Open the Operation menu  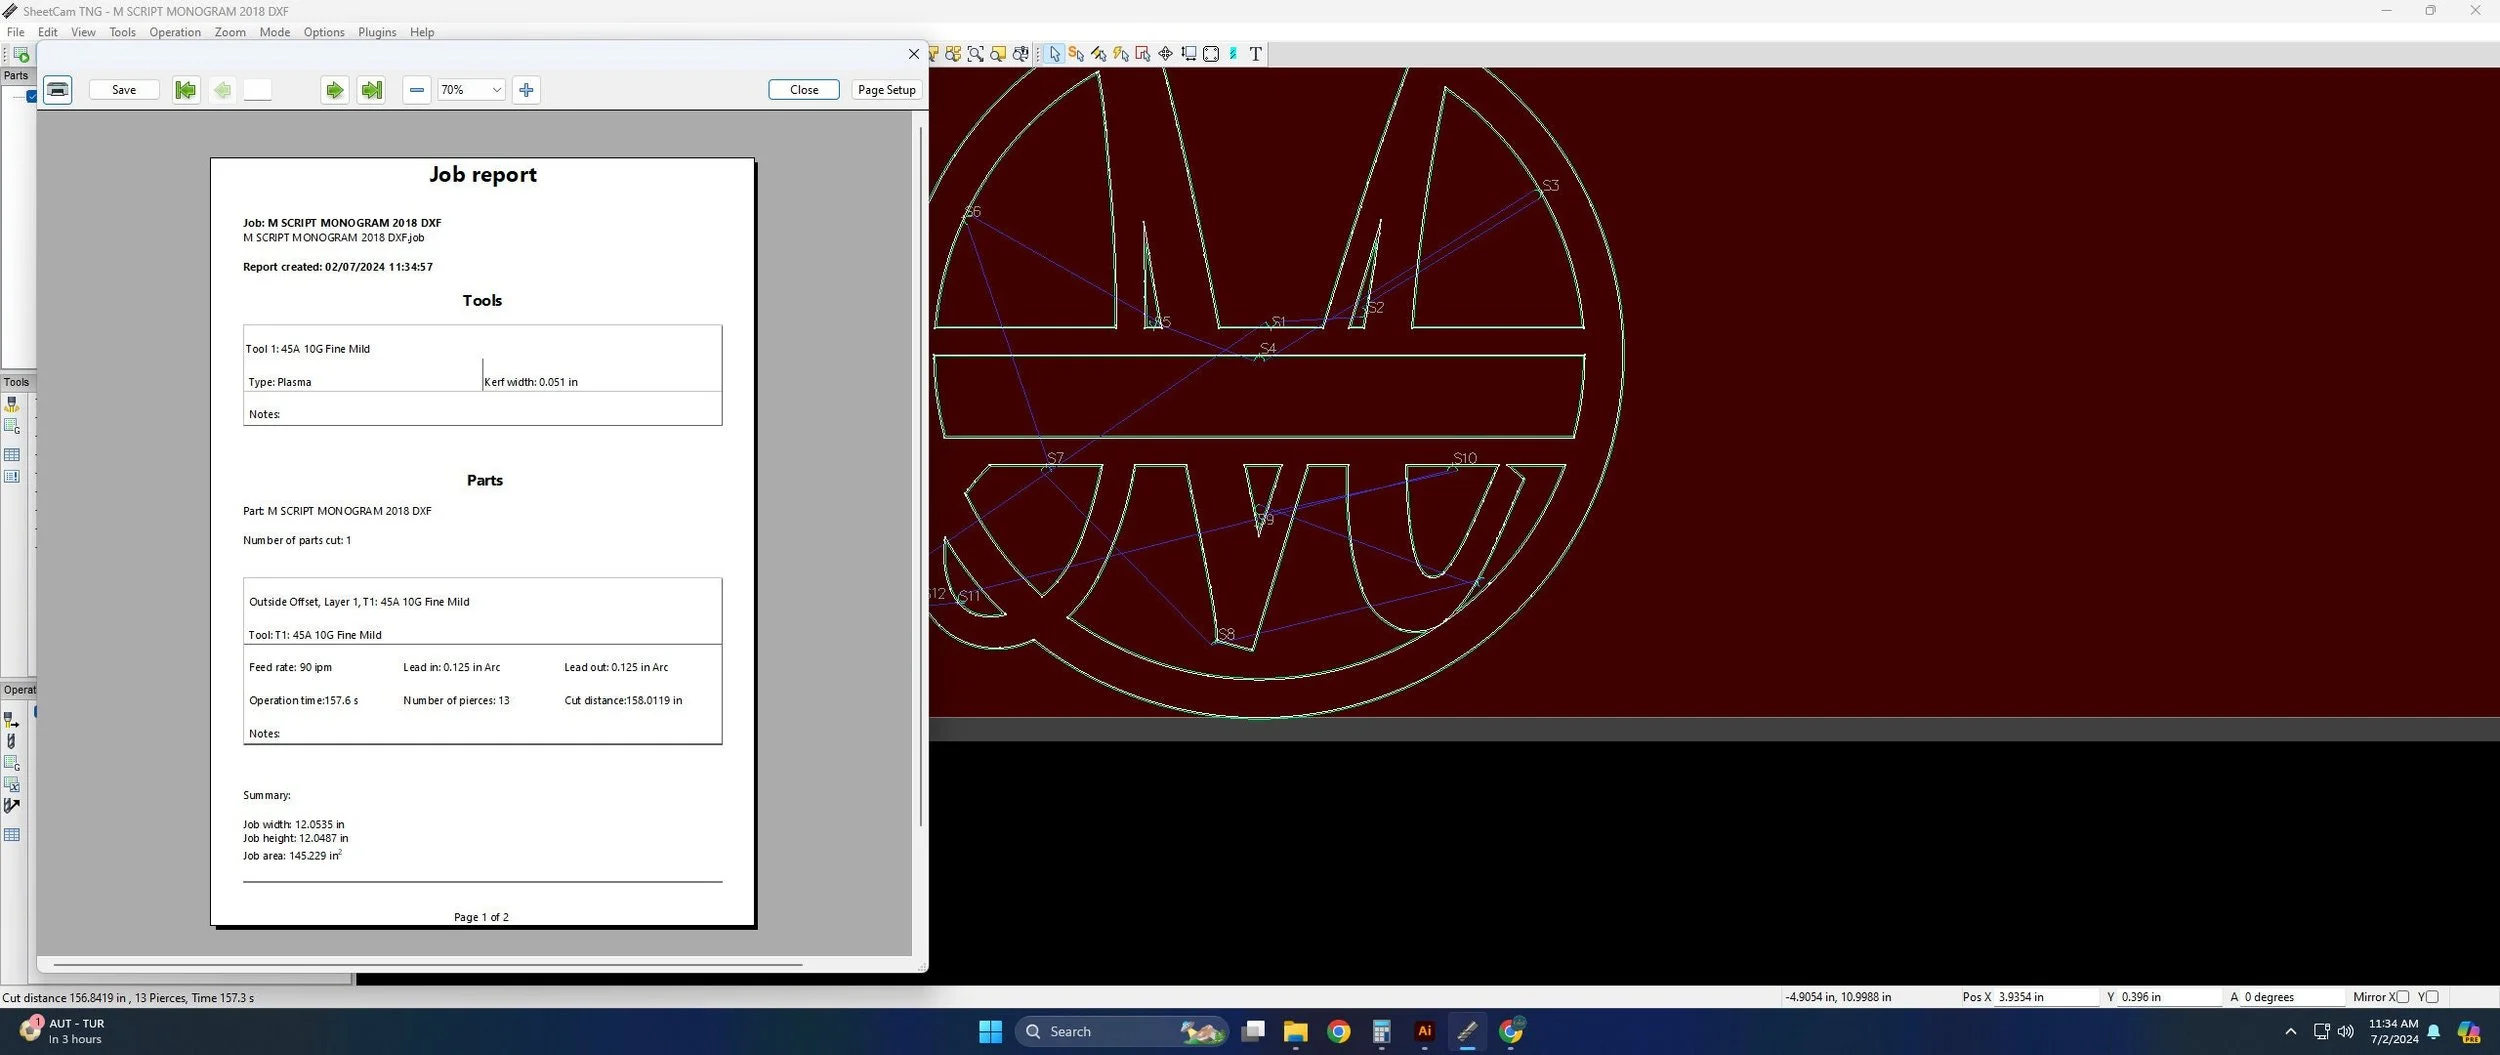[175, 32]
